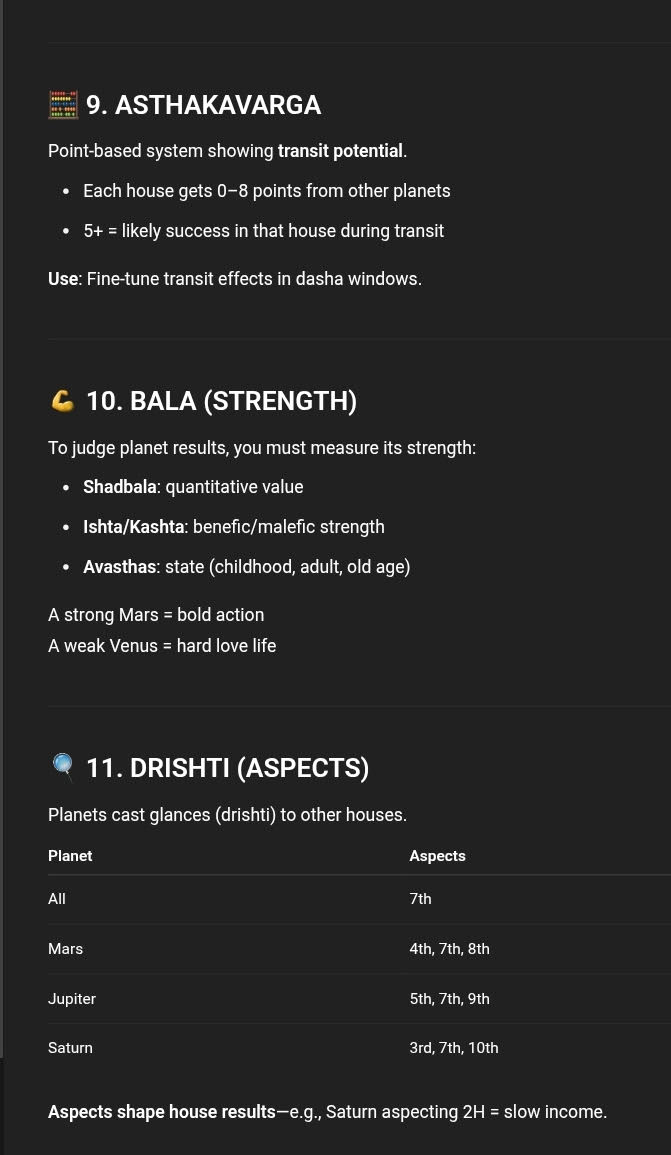
Task: Click the bold "Shadbala" term
Action: tap(119, 487)
